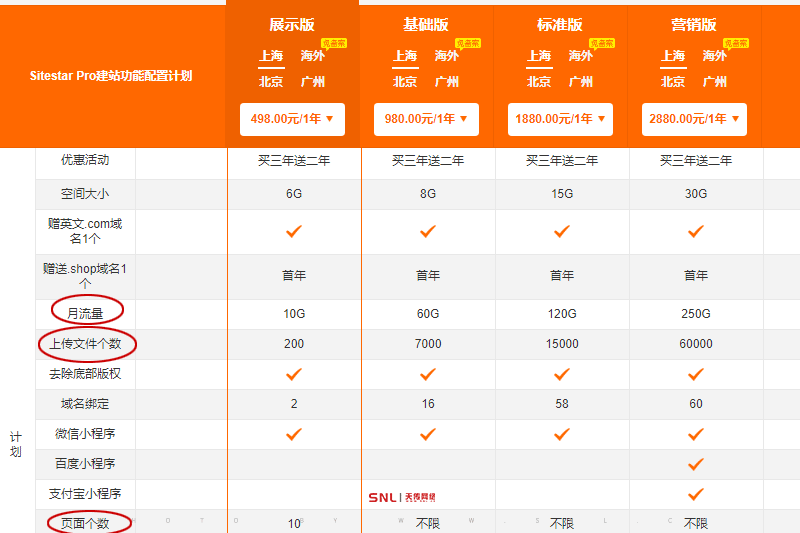This screenshot has height=533, width=800.
Task: Select 上海 region under 基础版
Action: coord(405,56)
